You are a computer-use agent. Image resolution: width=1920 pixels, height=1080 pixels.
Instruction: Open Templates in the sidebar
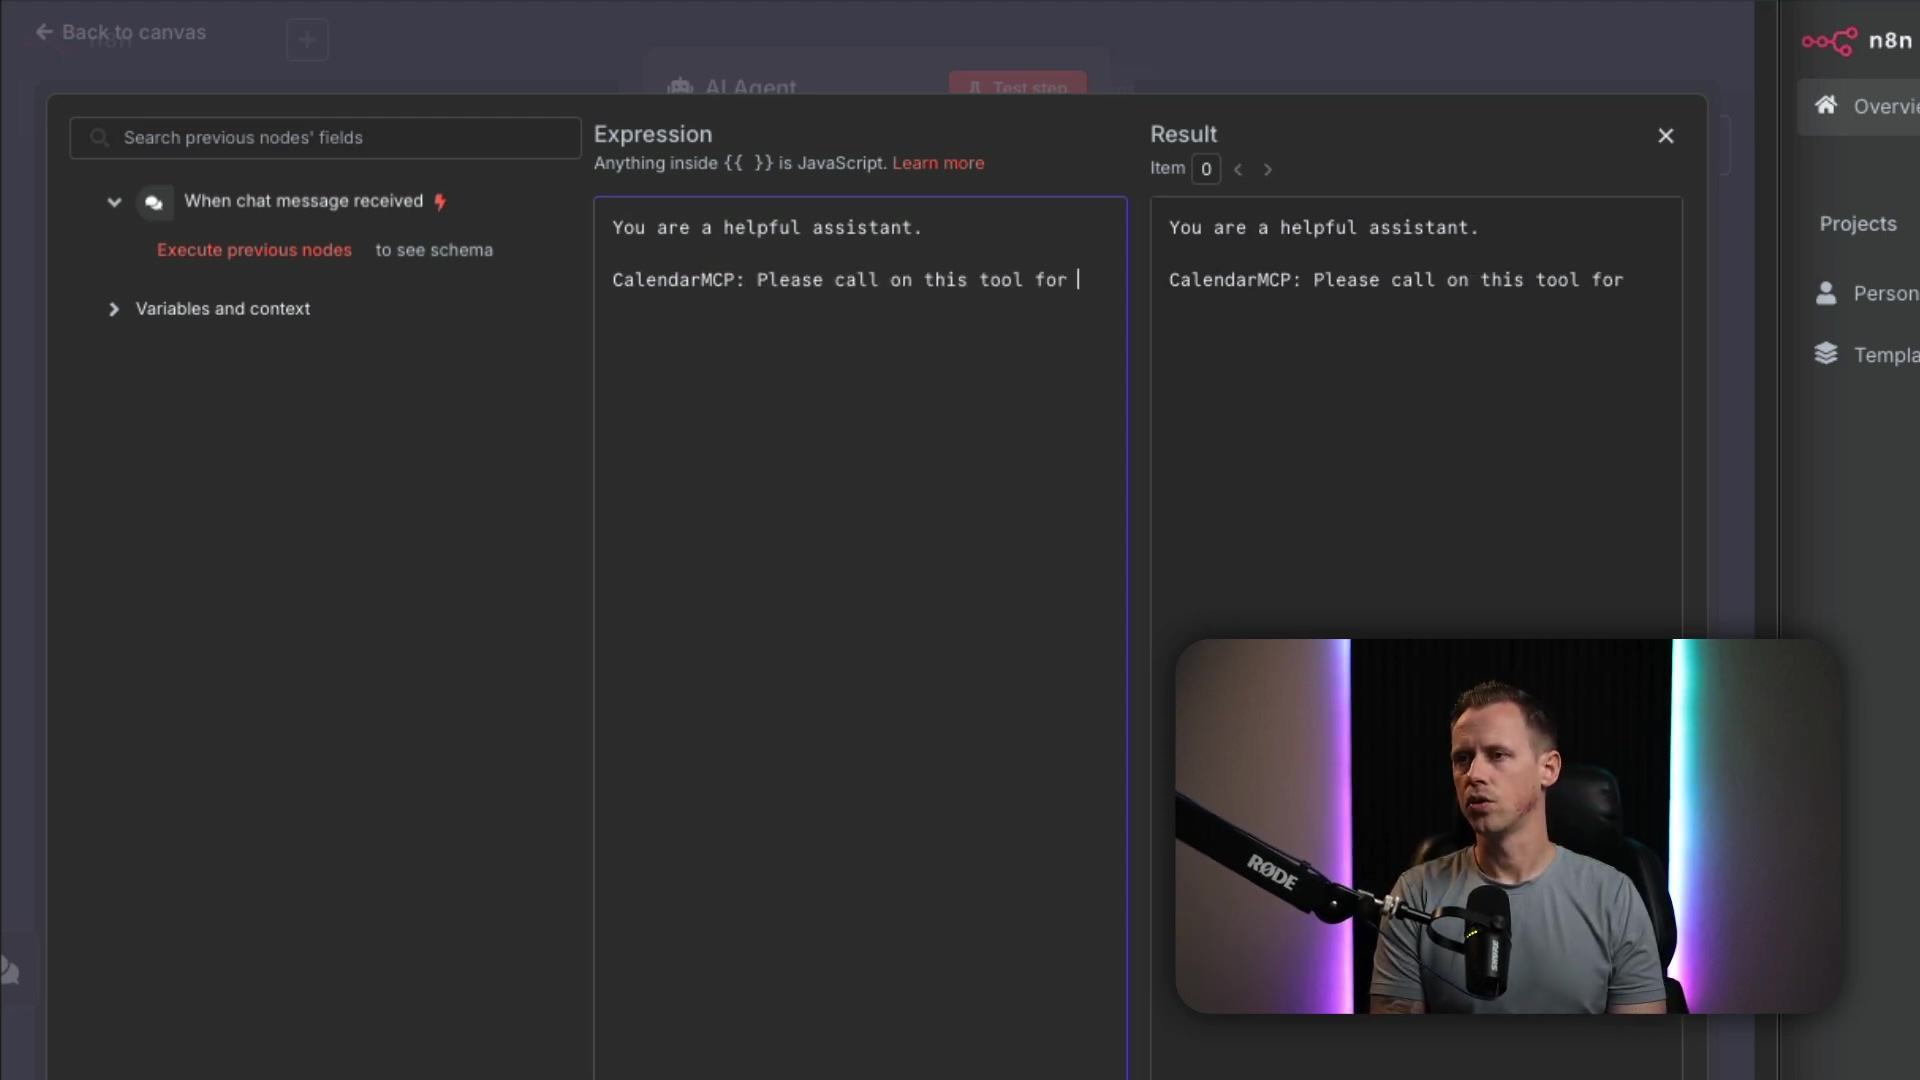1866,355
